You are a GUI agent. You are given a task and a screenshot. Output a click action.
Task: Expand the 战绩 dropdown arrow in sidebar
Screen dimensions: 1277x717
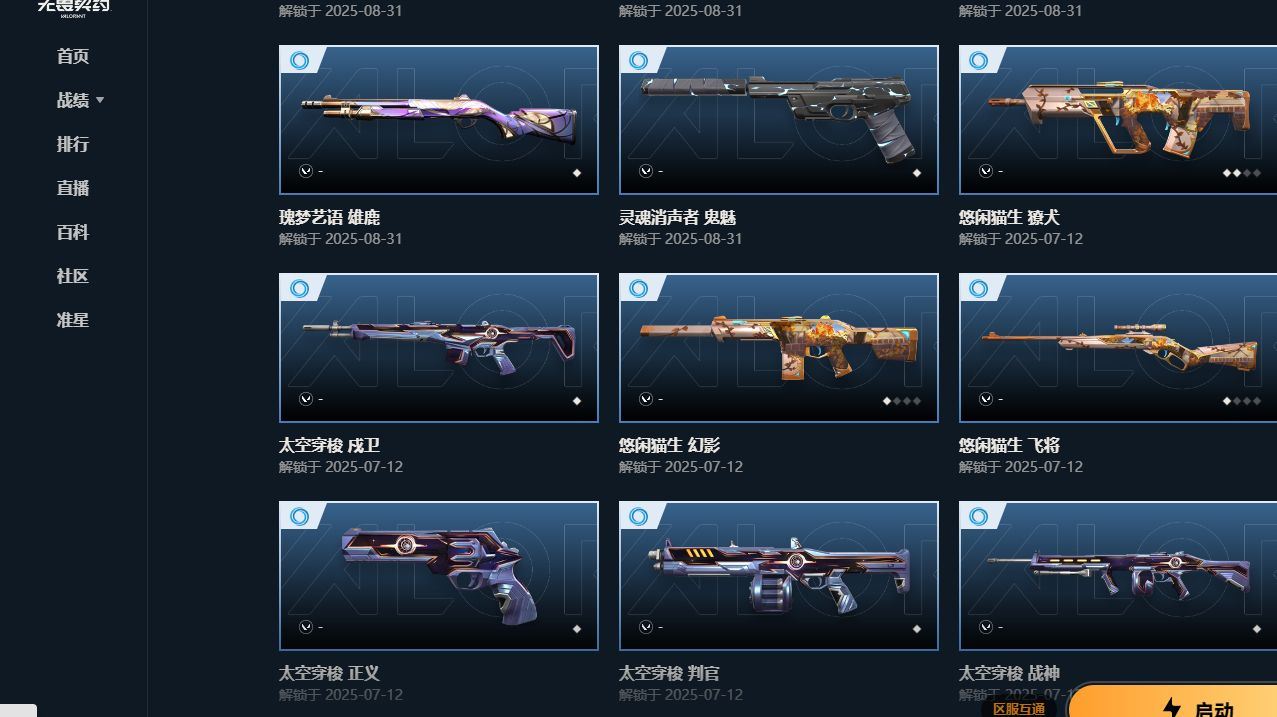pos(100,100)
